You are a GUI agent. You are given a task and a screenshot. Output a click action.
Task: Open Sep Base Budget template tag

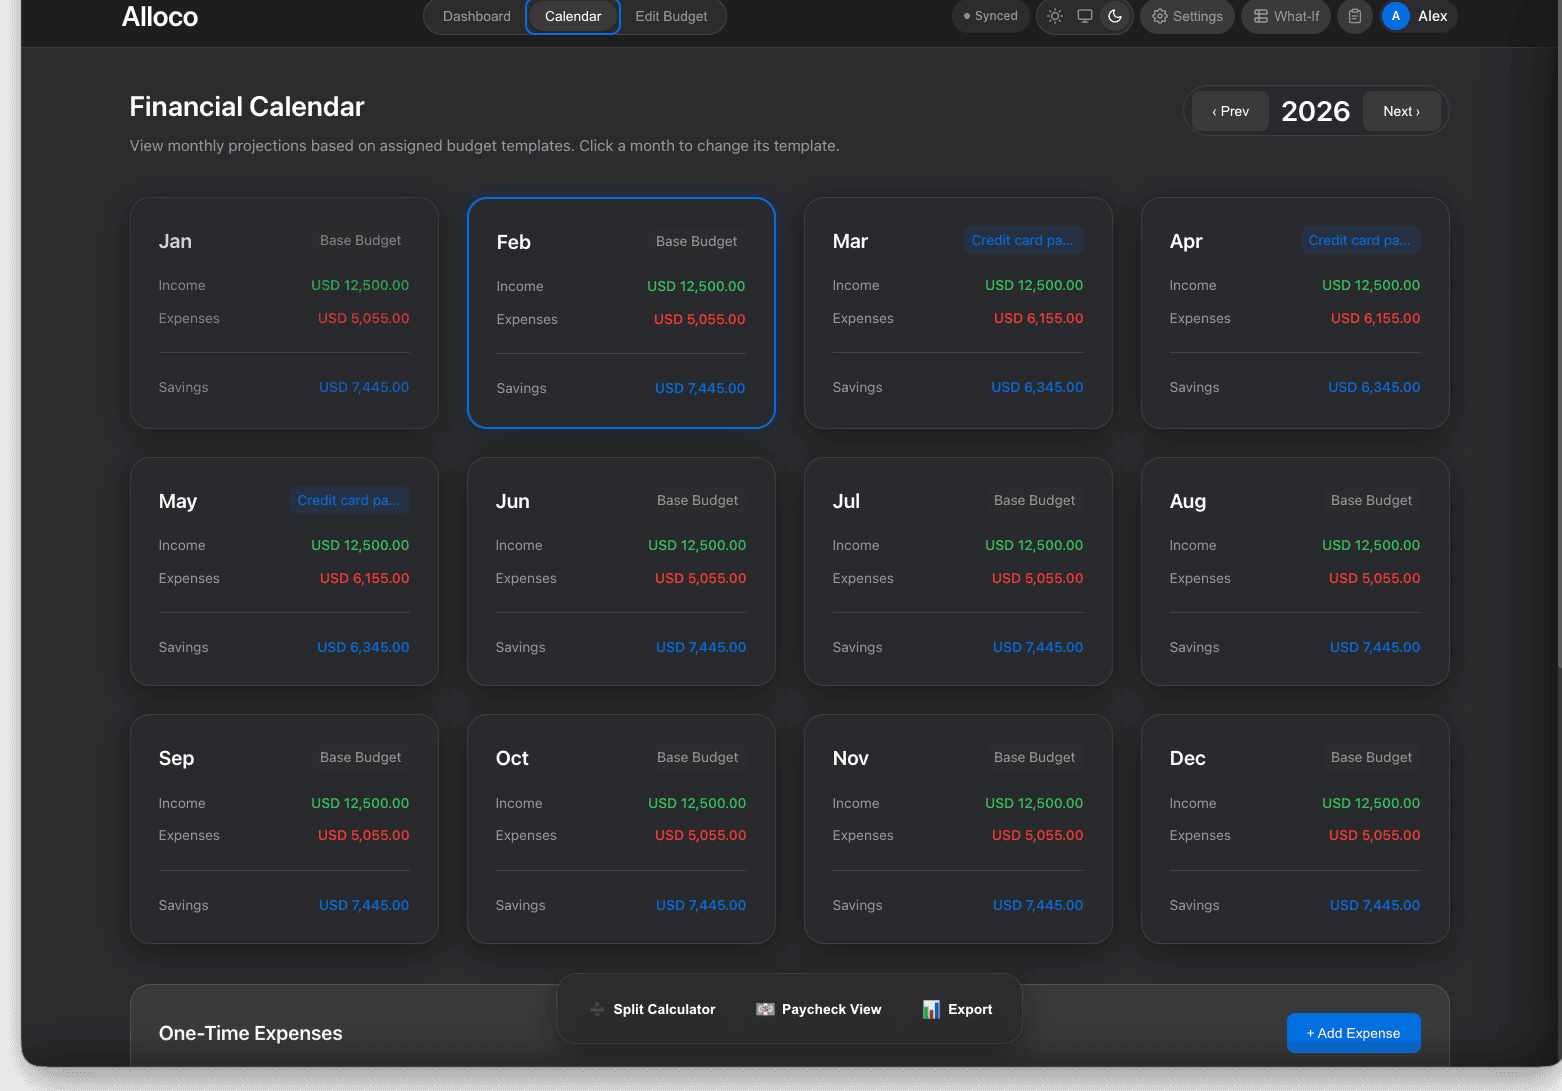(x=360, y=757)
